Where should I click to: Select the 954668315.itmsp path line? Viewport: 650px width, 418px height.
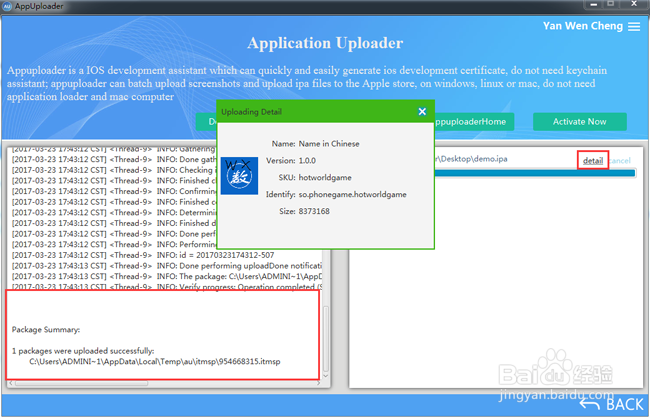[155, 362]
